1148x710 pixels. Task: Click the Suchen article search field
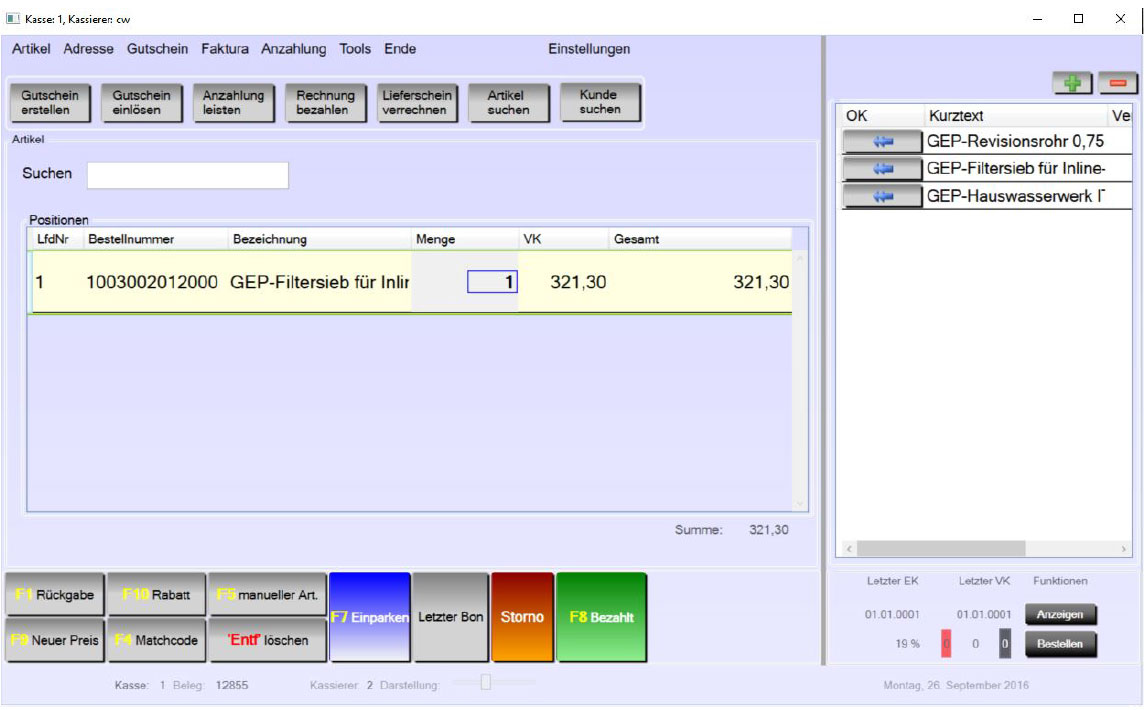187,175
